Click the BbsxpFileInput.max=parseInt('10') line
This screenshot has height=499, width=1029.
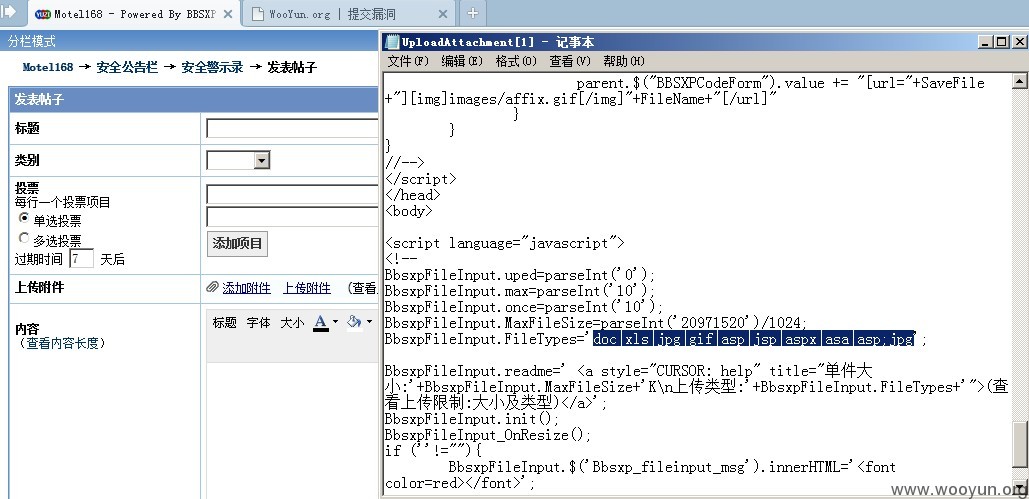pos(520,291)
